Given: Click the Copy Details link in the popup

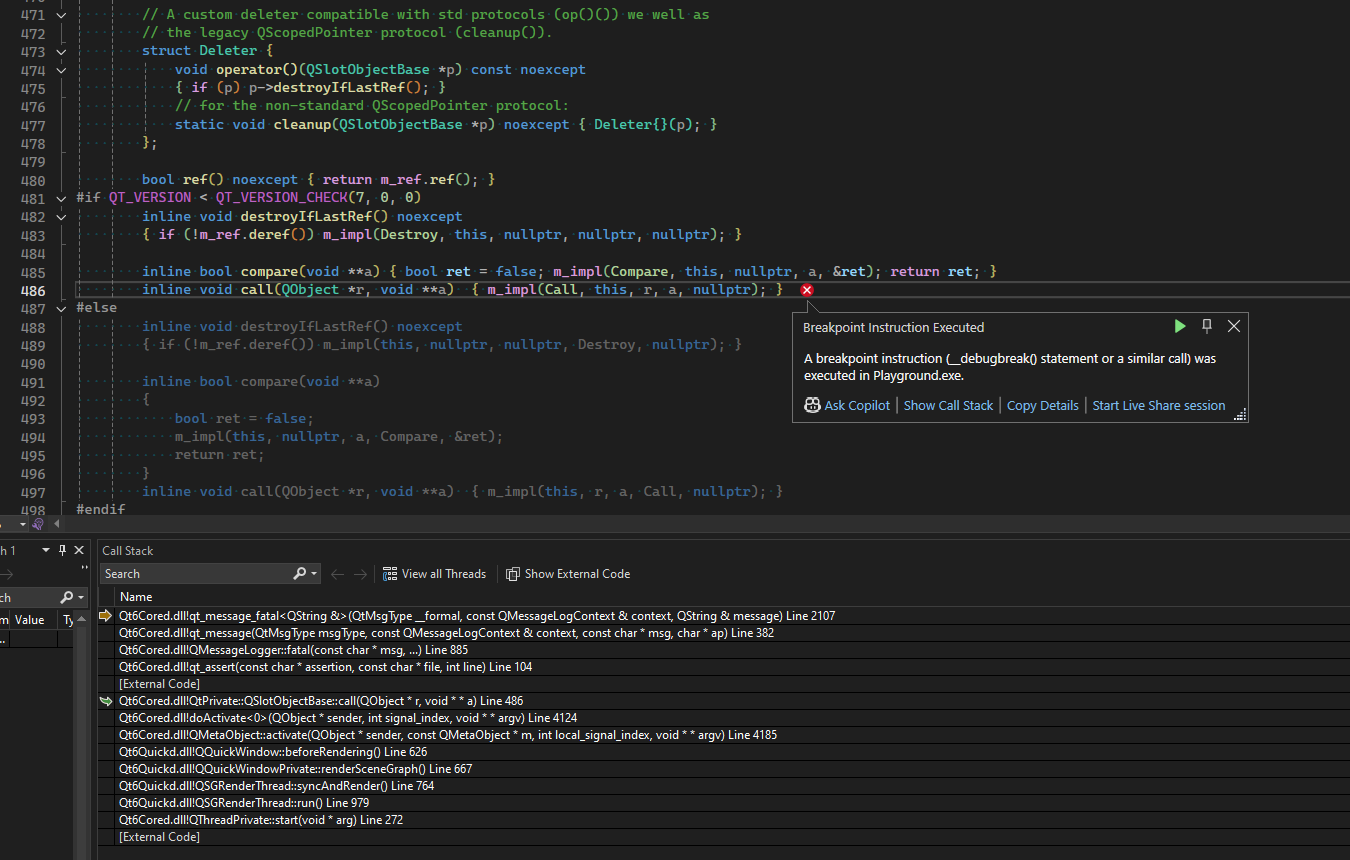Looking at the screenshot, I should click(1043, 405).
